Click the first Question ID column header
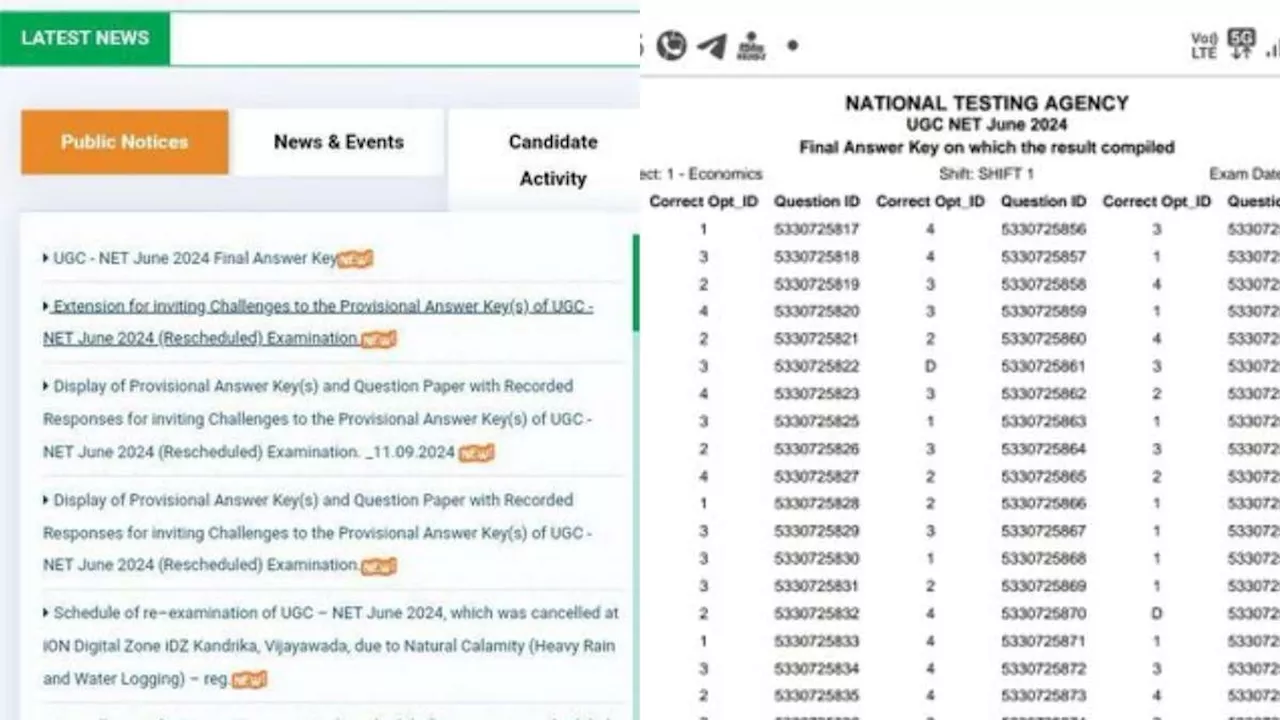 point(816,201)
